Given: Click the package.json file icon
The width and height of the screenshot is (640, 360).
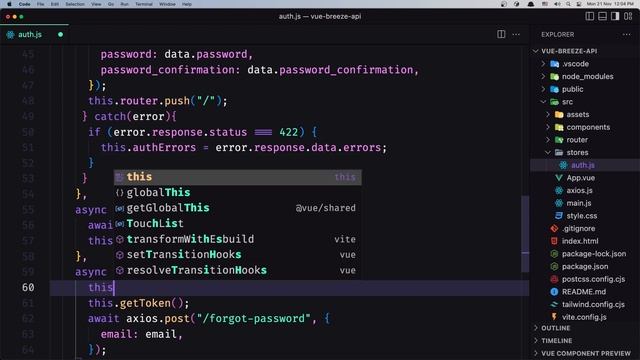Looking at the screenshot, I should click(554, 266).
